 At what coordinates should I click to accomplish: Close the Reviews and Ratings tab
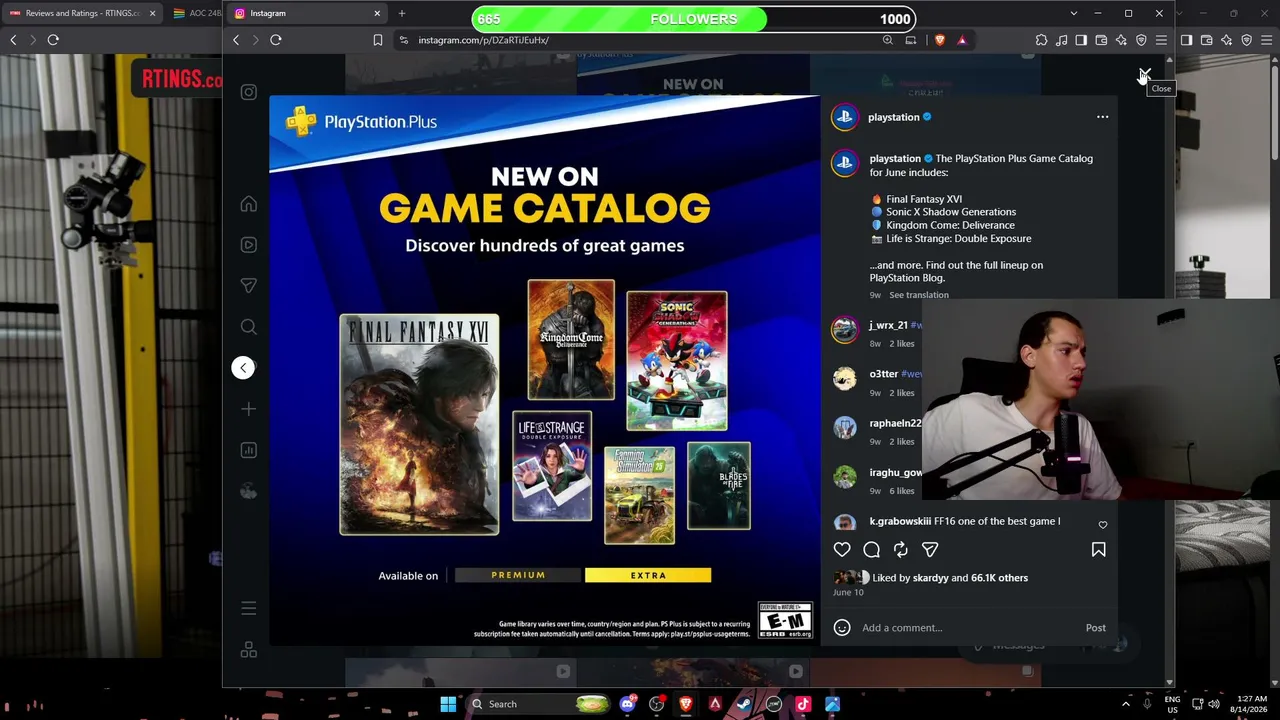tap(152, 13)
